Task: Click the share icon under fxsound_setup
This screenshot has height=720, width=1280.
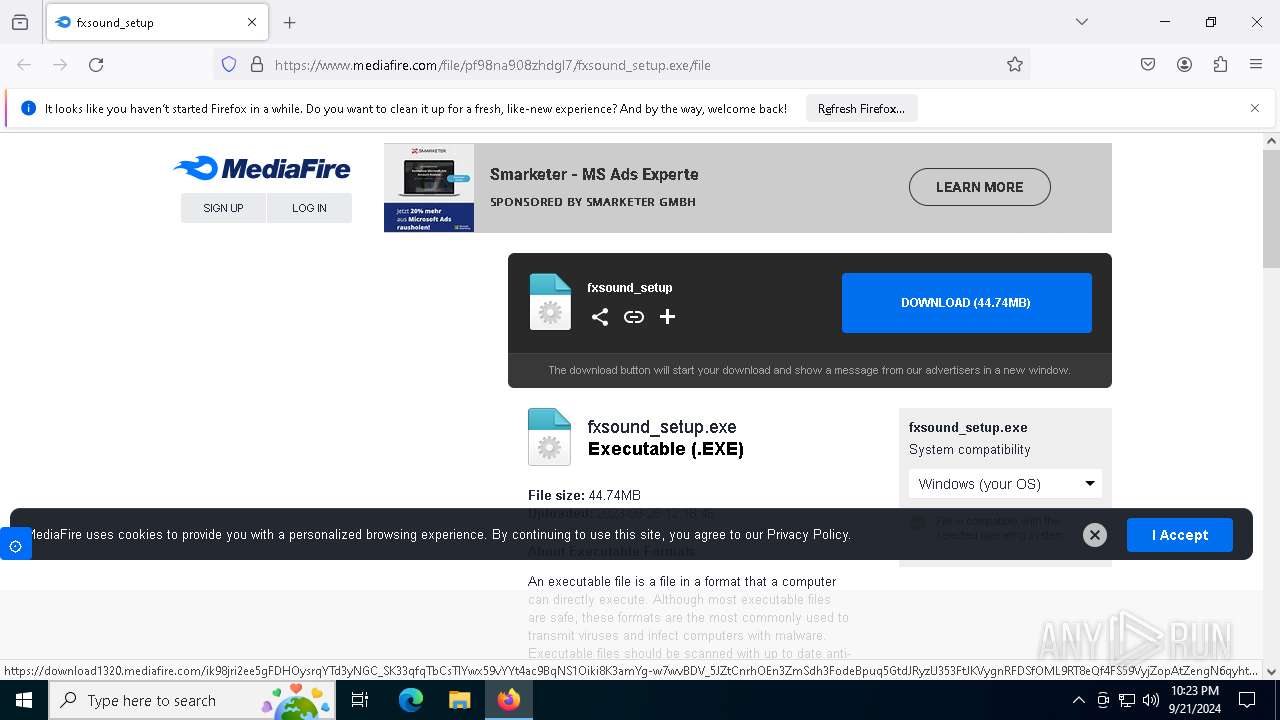Action: pos(600,317)
